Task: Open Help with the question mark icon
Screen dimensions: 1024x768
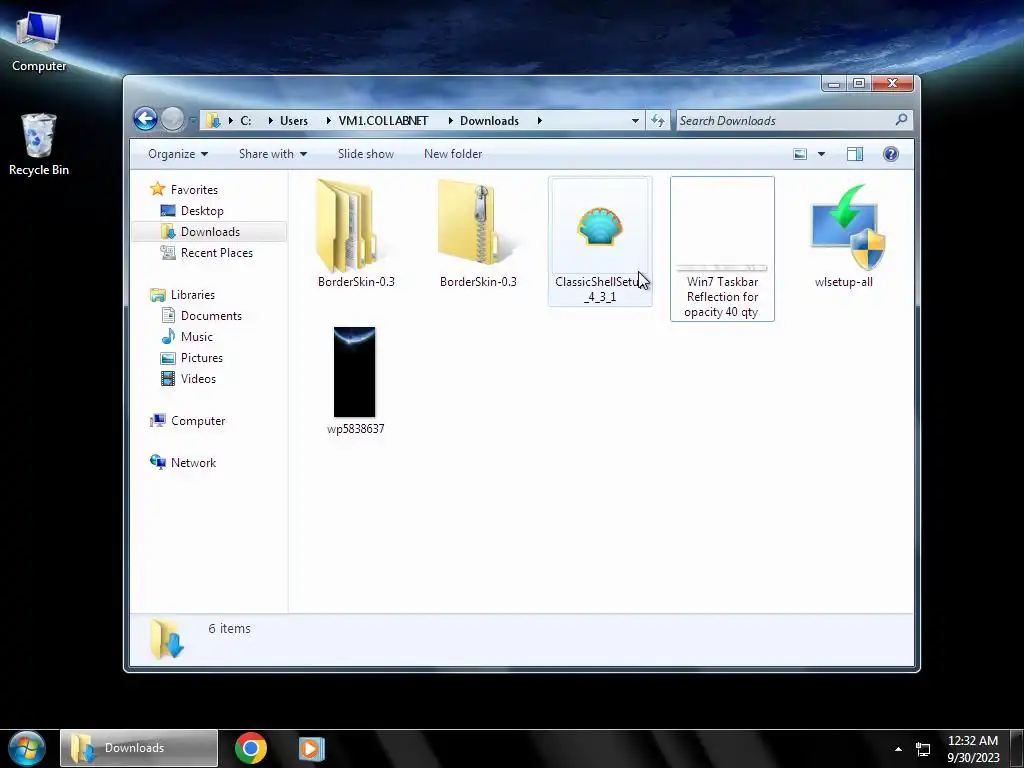Action: 890,154
